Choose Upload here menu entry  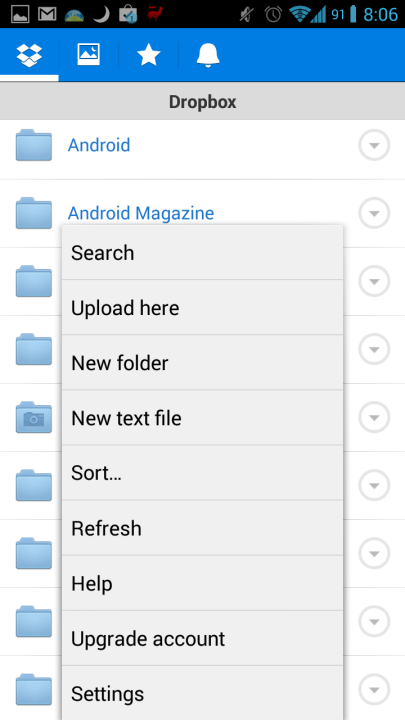pos(202,307)
